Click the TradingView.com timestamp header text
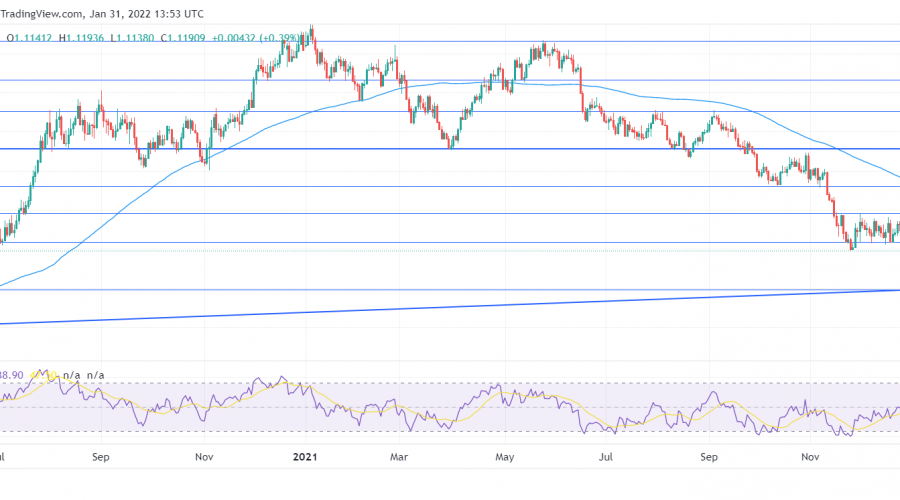The image size is (900, 500). [x=102, y=14]
